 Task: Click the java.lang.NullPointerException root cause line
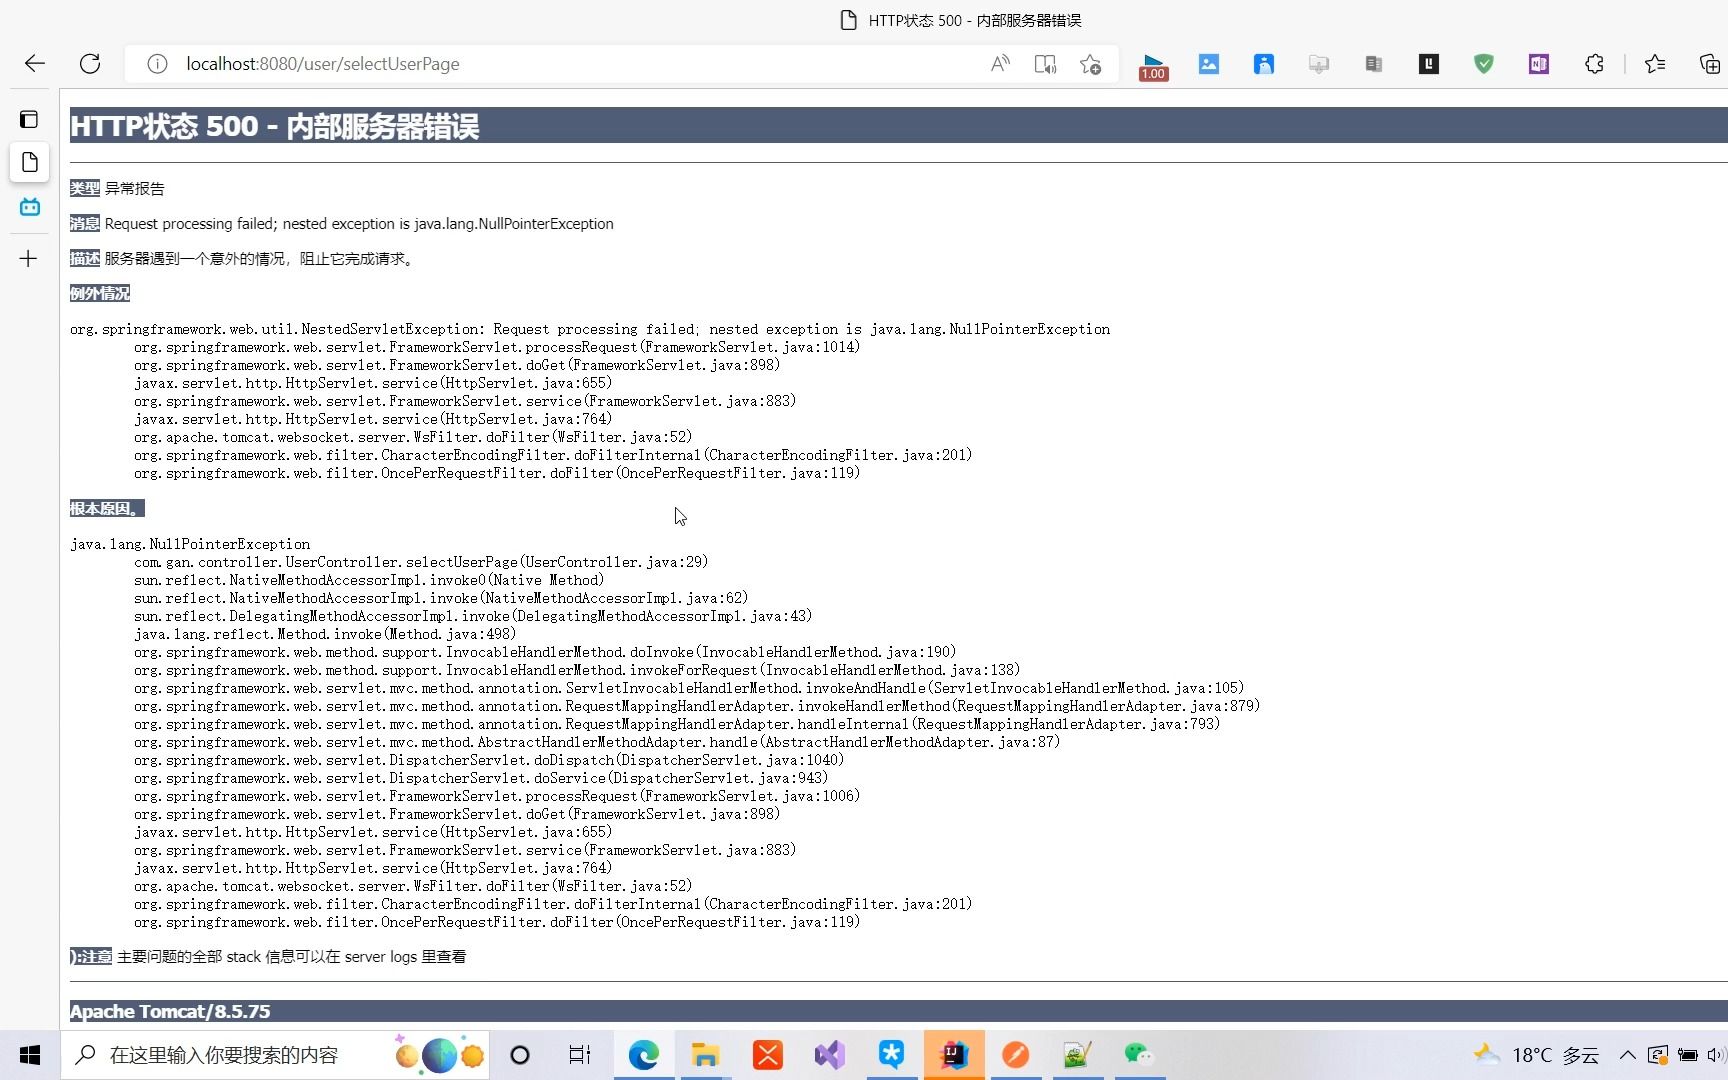click(x=190, y=544)
